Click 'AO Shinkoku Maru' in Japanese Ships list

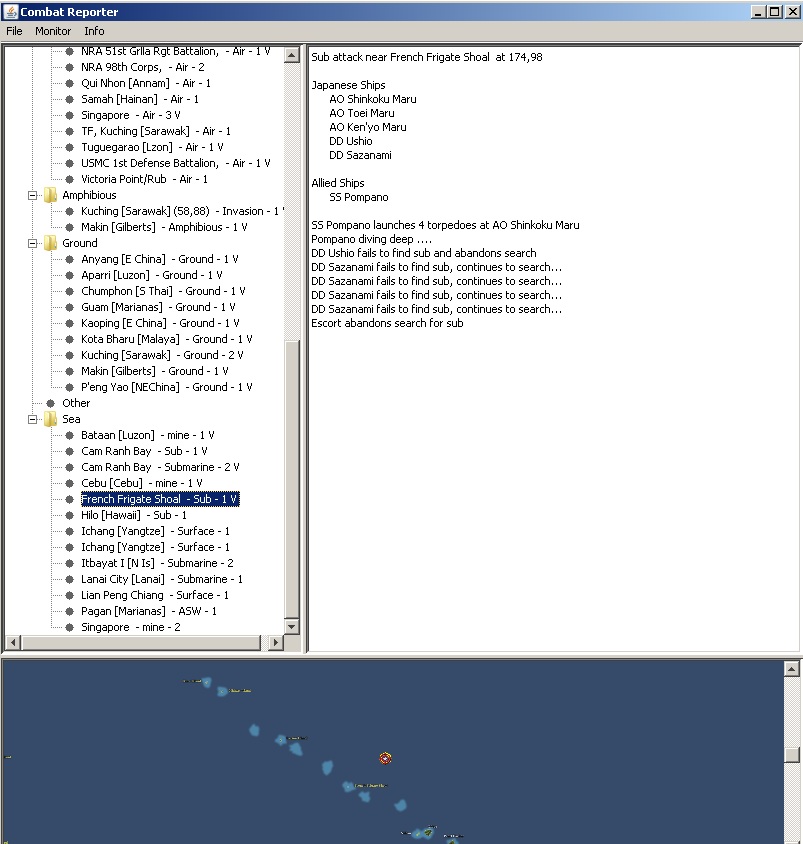pos(373,99)
